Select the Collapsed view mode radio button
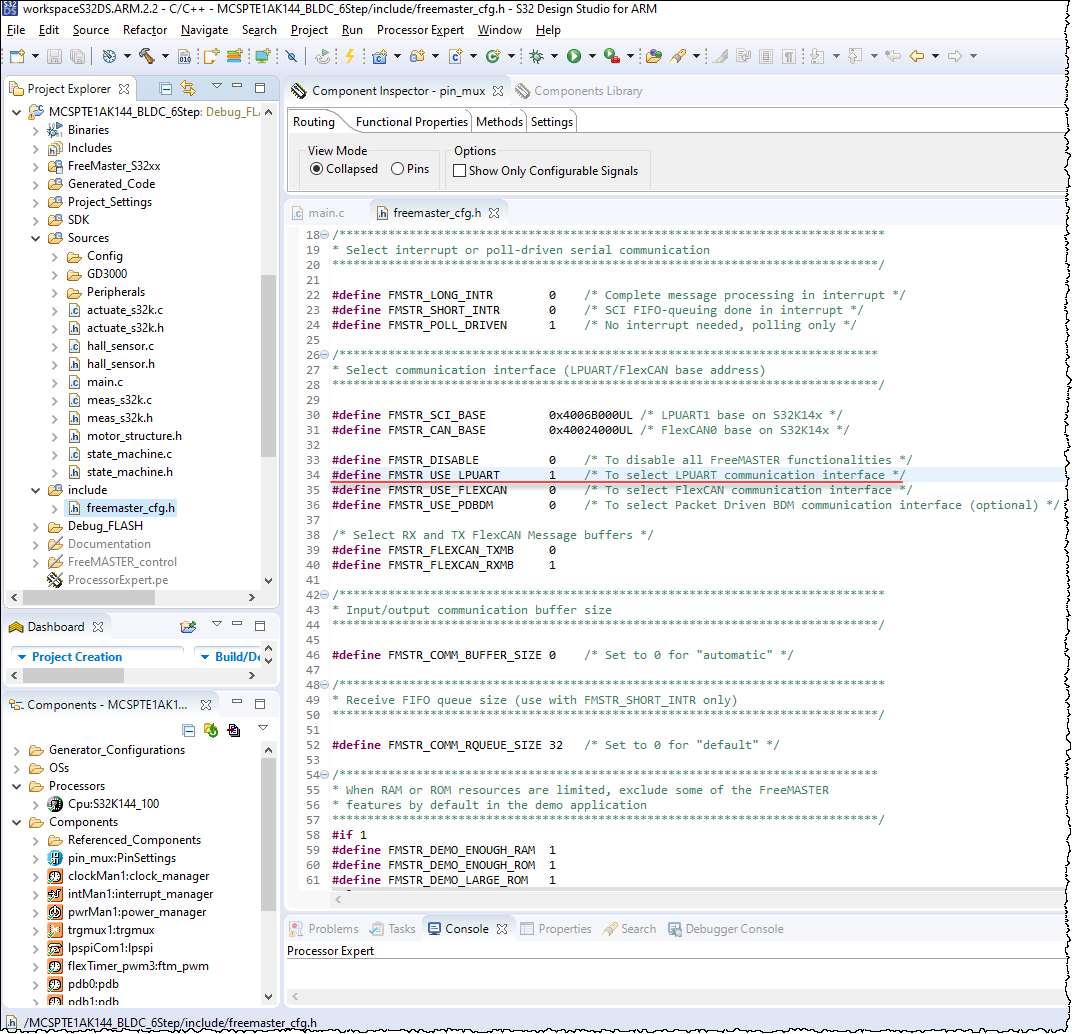This screenshot has height=1034, width=1072. click(317, 169)
